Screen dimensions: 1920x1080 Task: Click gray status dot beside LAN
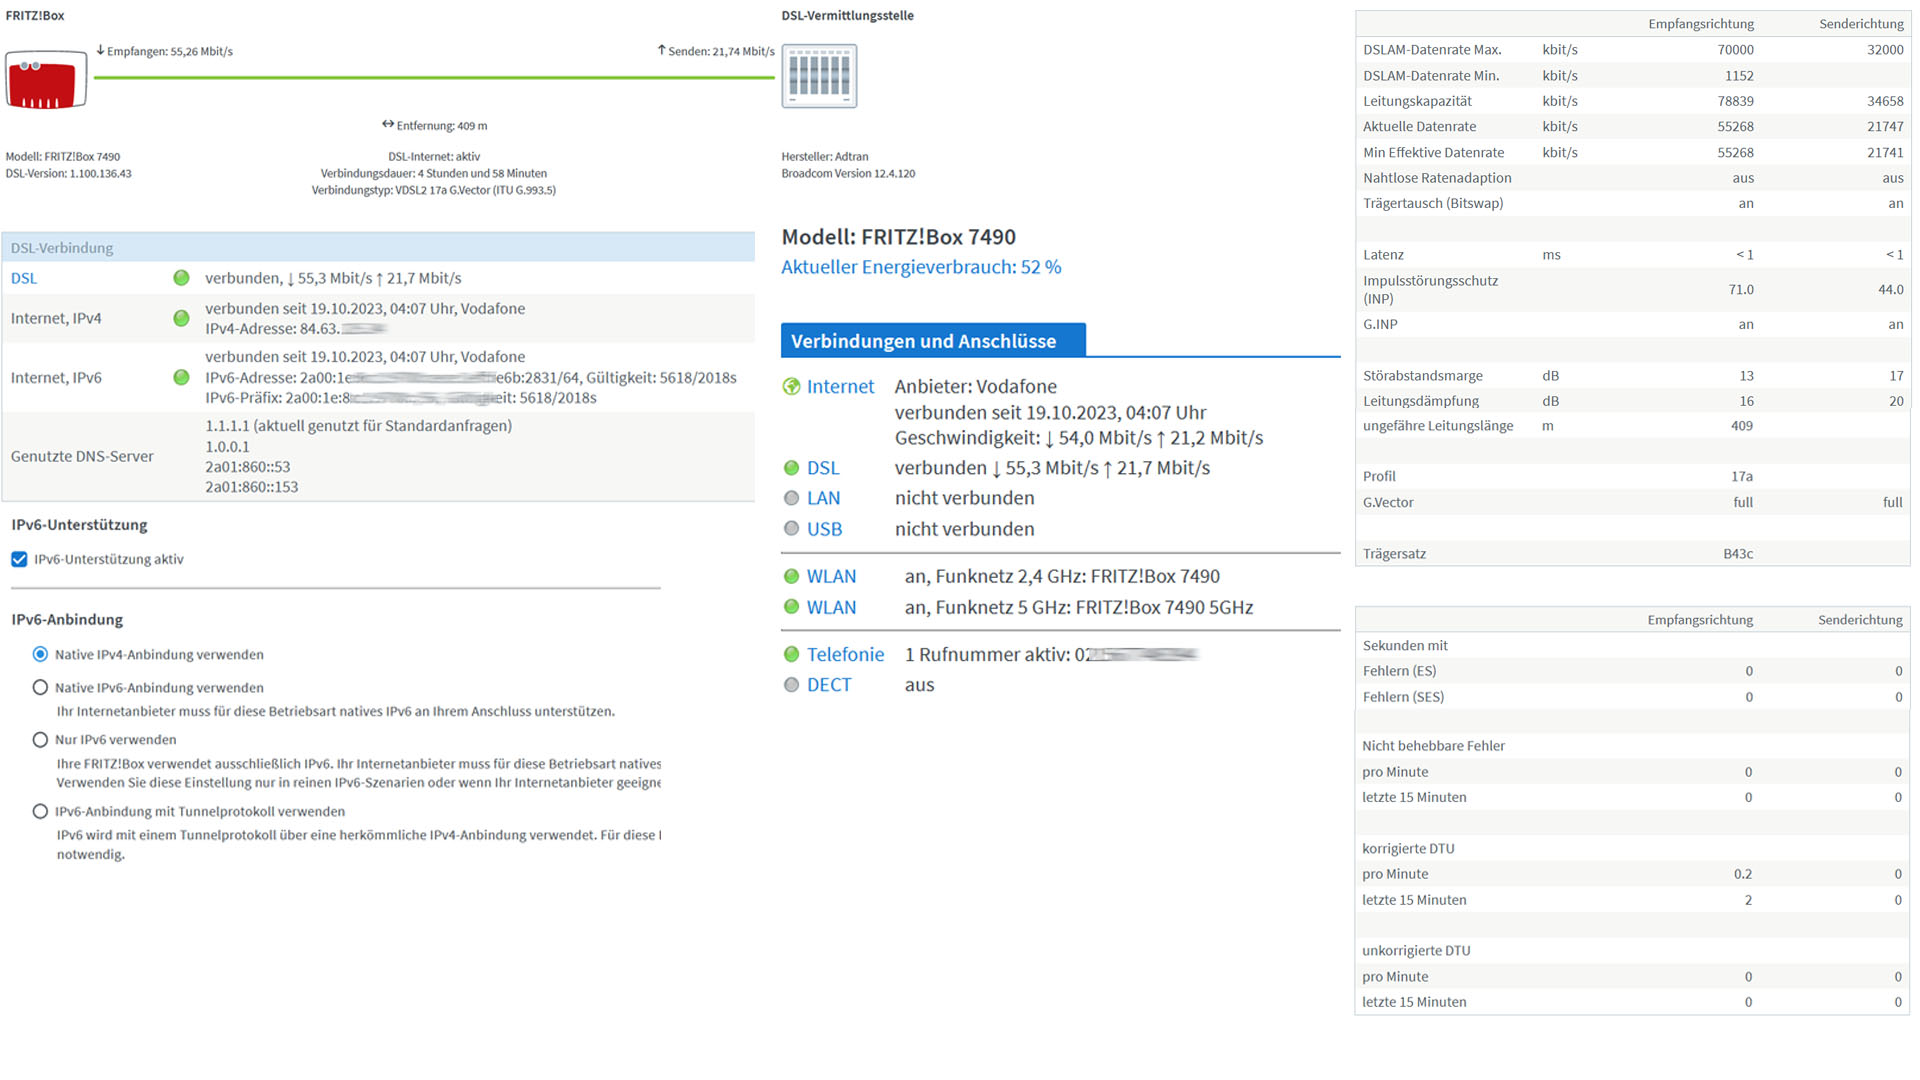(791, 498)
